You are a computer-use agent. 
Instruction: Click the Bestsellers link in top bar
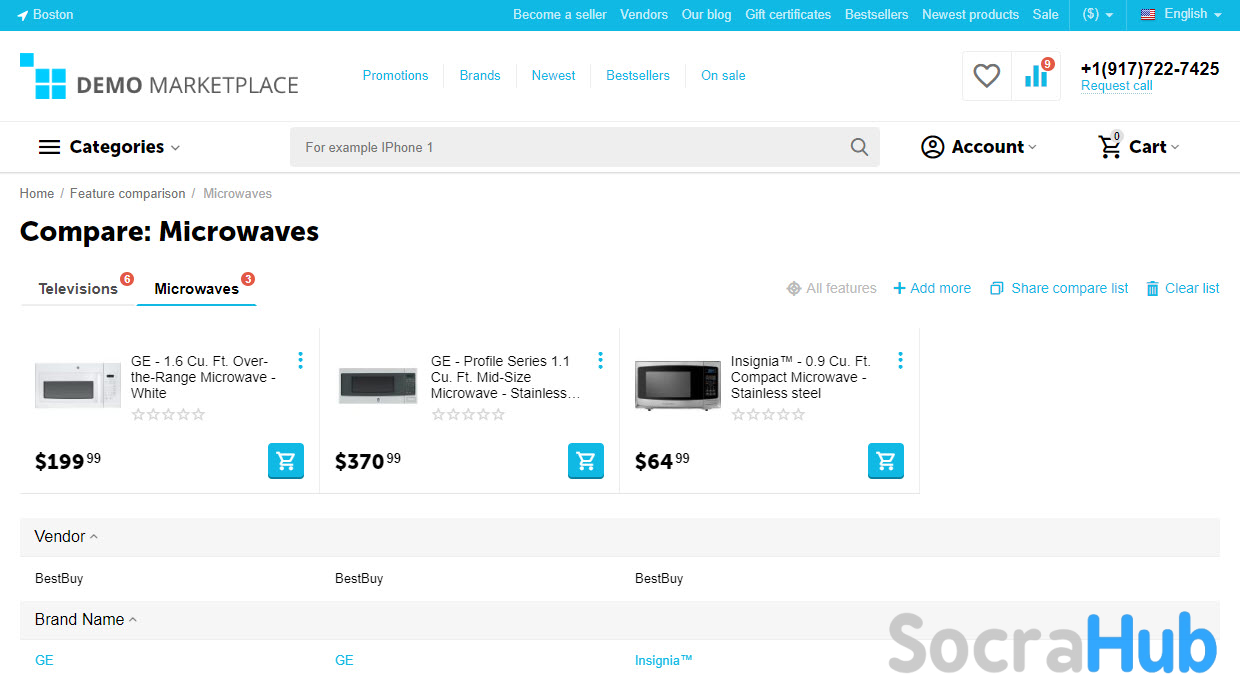tap(877, 15)
